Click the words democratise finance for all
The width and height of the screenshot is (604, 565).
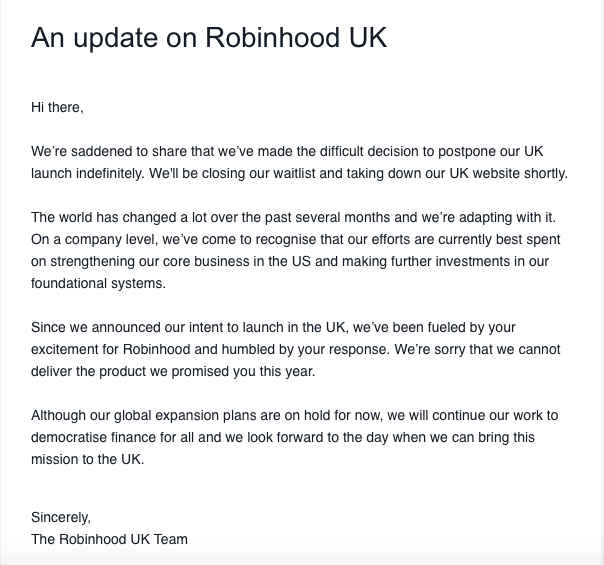pyautogui.click(x=112, y=437)
